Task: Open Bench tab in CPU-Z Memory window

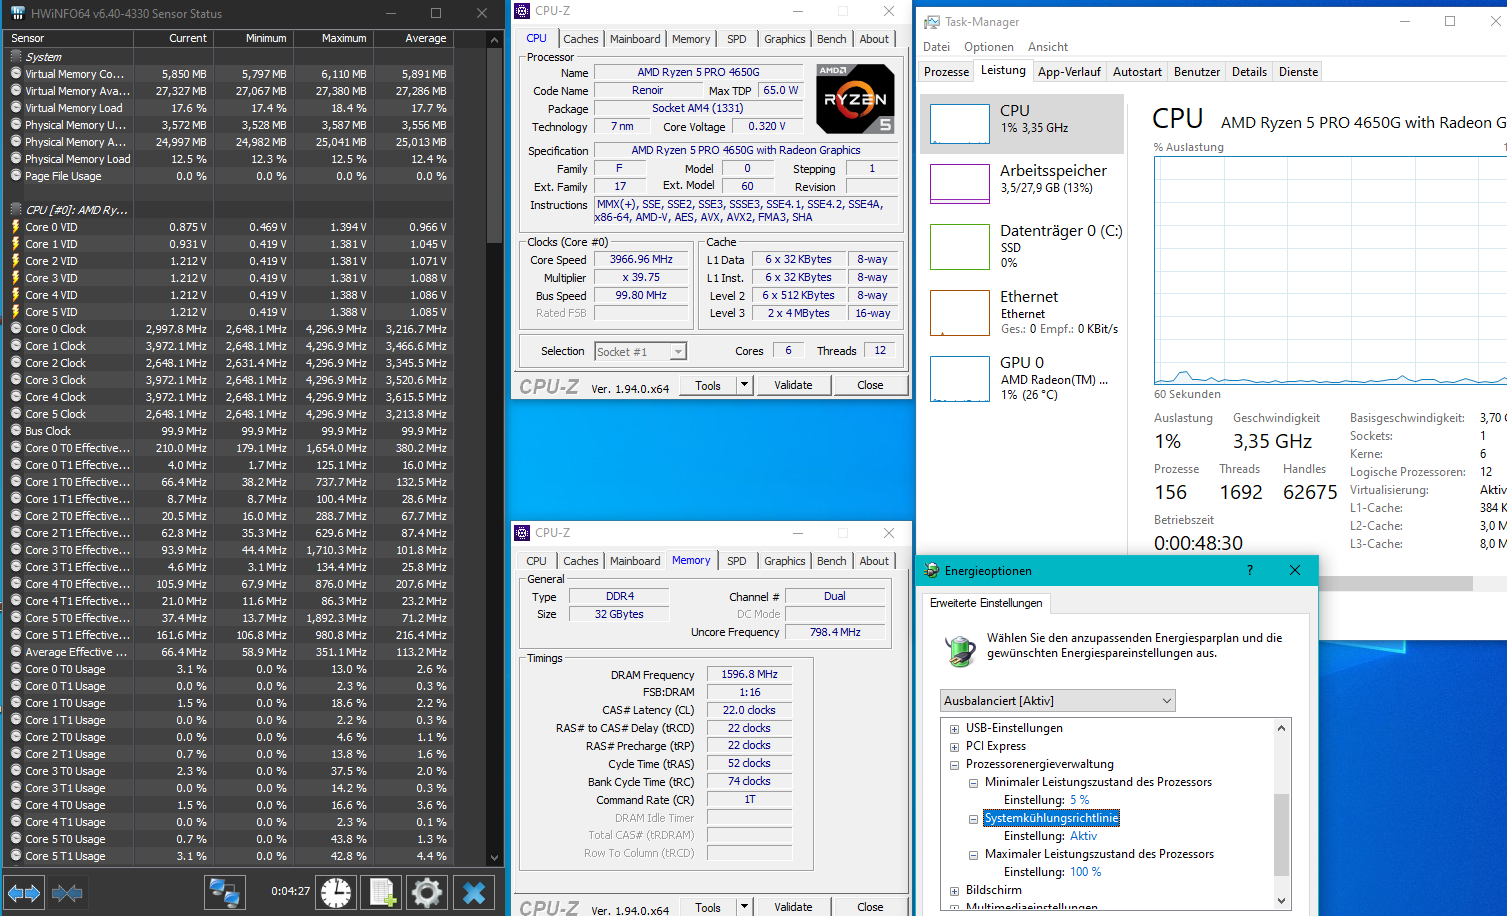Action: [x=832, y=561]
